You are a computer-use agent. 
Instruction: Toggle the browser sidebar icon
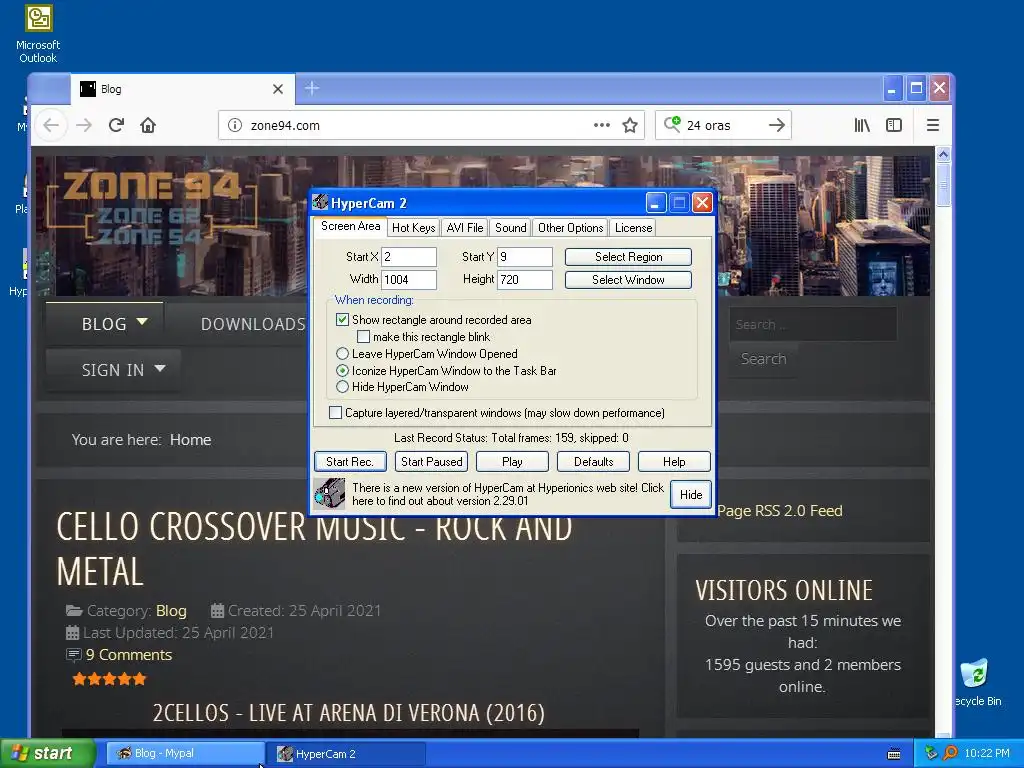(x=894, y=125)
